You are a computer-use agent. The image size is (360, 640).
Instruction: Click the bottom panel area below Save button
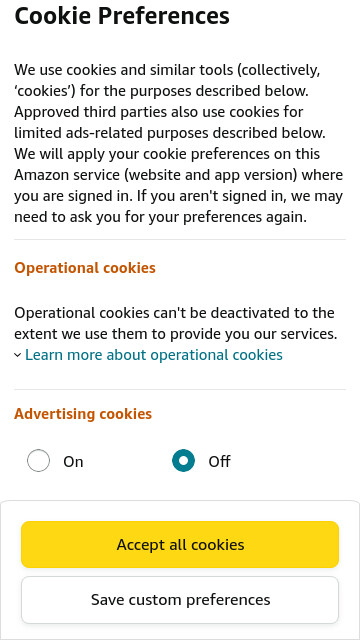[x=180, y=632]
